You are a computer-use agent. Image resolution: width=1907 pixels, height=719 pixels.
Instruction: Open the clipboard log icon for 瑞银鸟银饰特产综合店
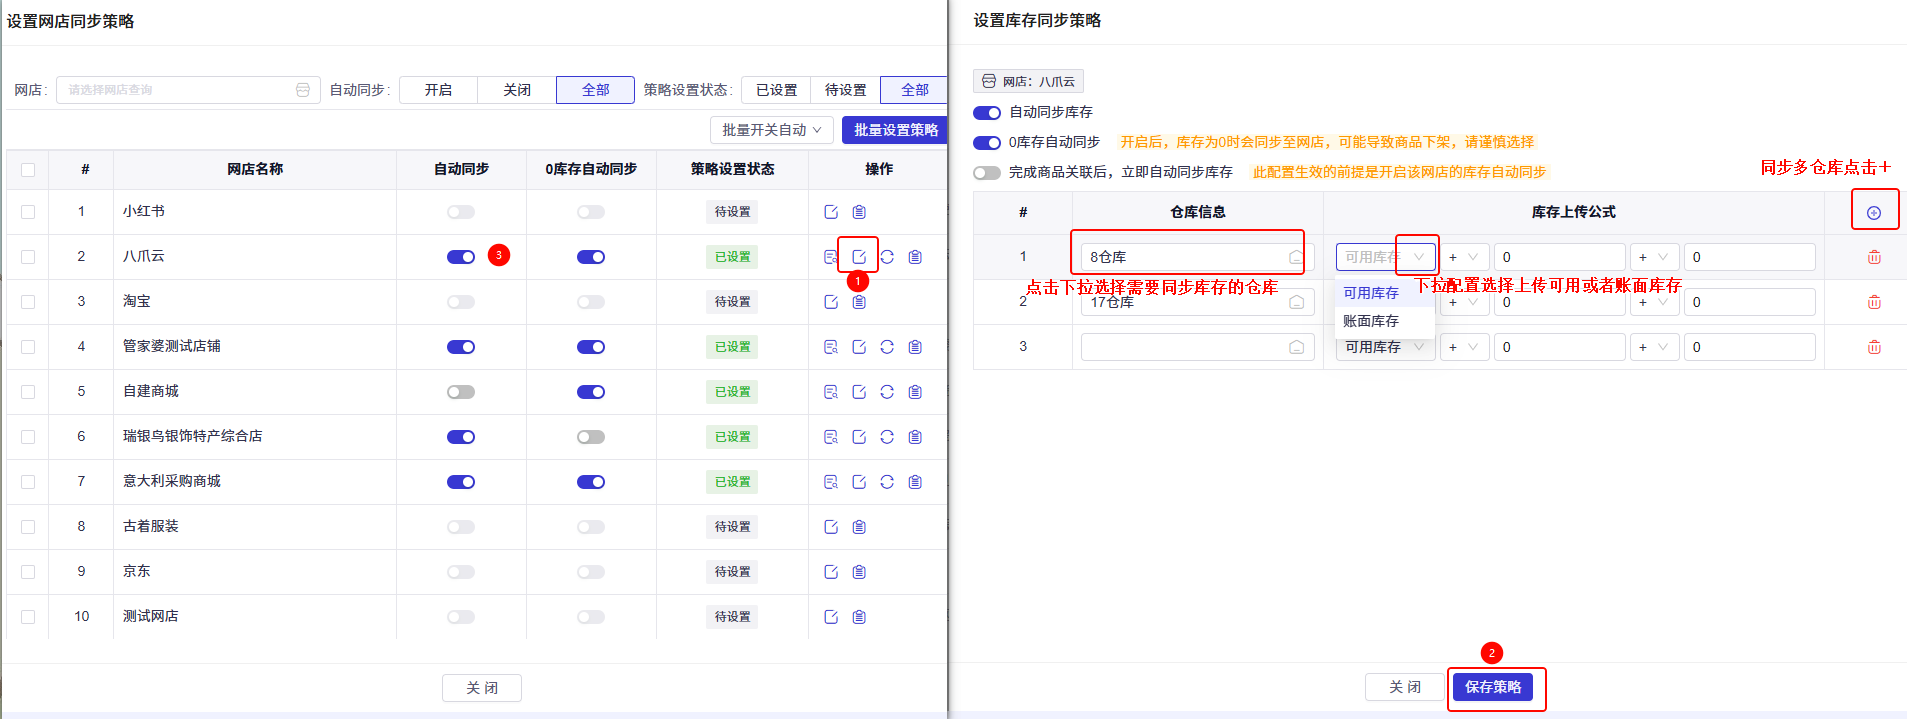pyautogui.click(x=915, y=437)
